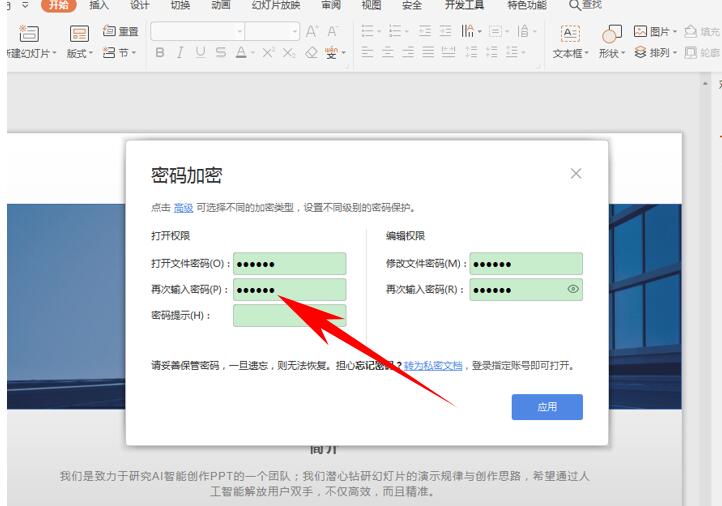The image size is (722, 506).
Task: Click the numbered list icon
Action: [x=395, y=32]
